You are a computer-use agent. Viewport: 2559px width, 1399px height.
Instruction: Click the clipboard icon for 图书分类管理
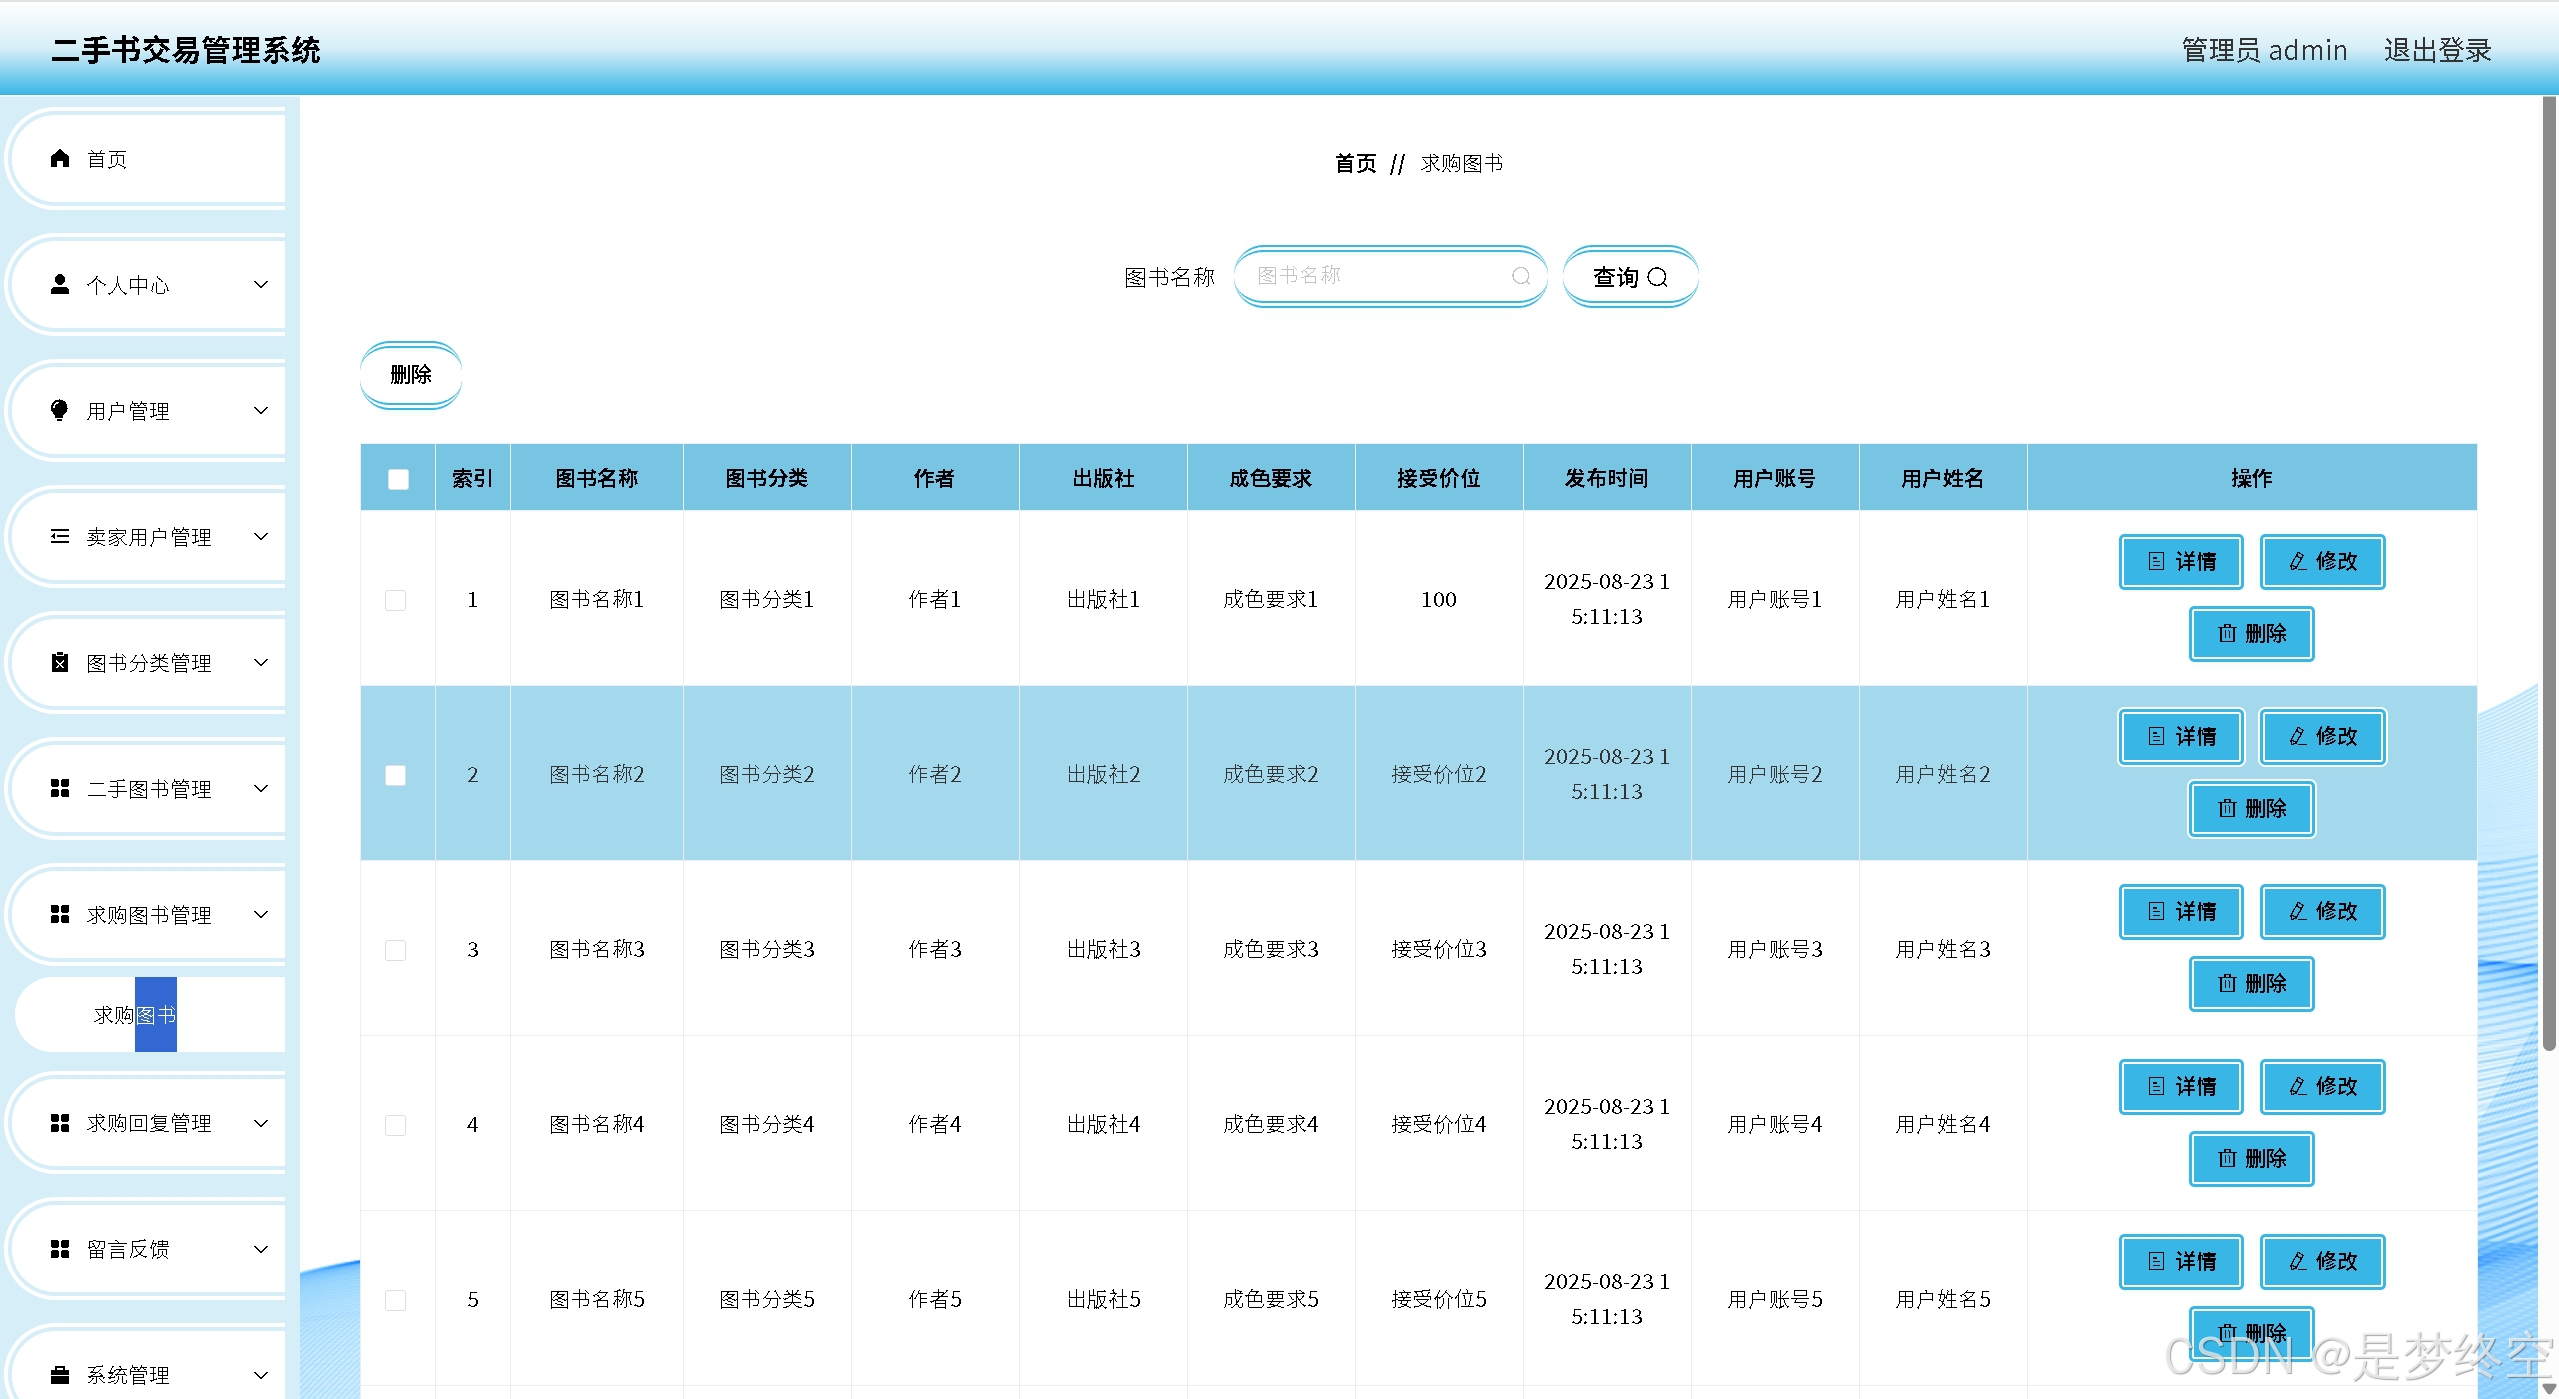click(x=60, y=663)
